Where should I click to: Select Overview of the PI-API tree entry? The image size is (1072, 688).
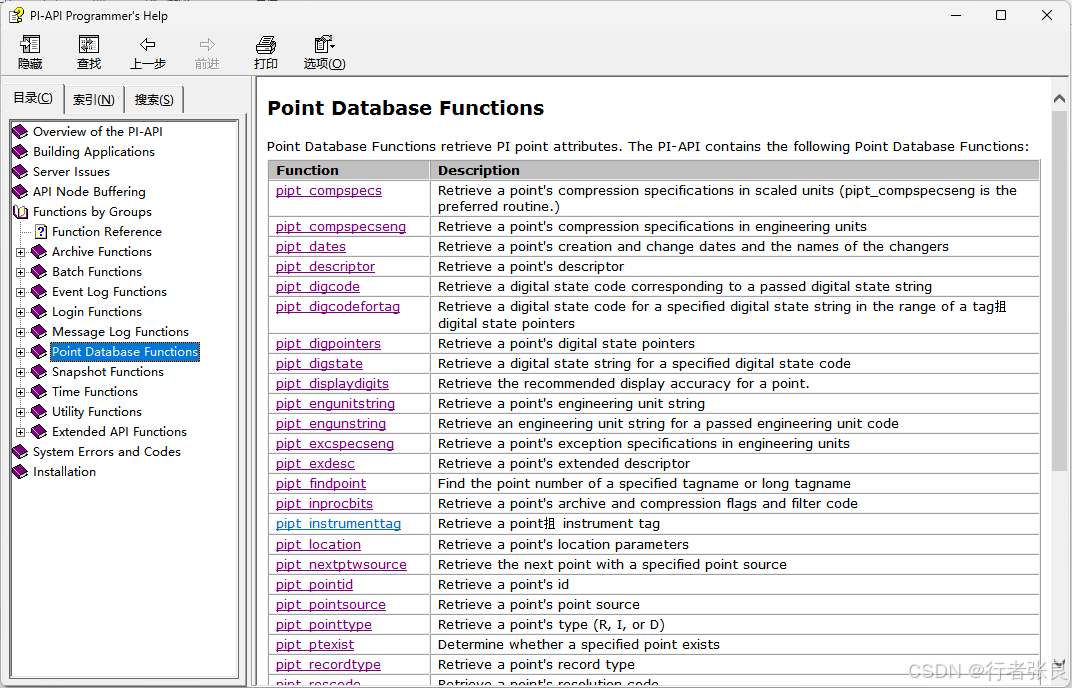pyautogui.click(x=98, y=131)
